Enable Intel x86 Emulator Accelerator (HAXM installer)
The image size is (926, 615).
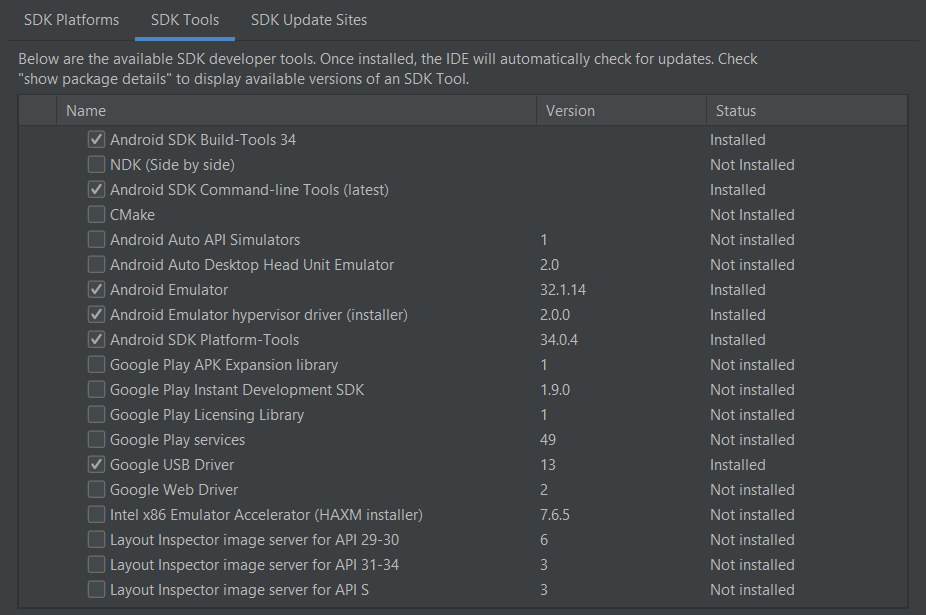[96, 514]
